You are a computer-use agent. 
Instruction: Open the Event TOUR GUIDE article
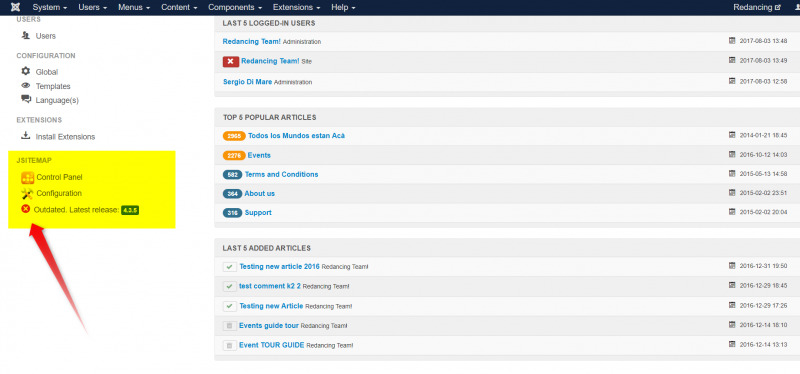(x=272, y=345)
